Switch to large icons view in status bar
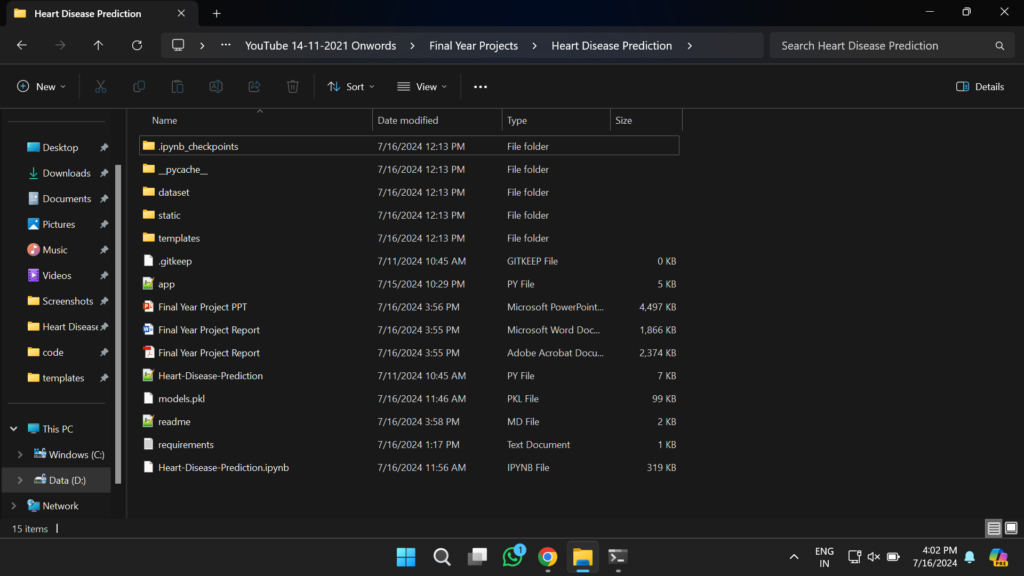1024x576 pixels. [1011, 528]
